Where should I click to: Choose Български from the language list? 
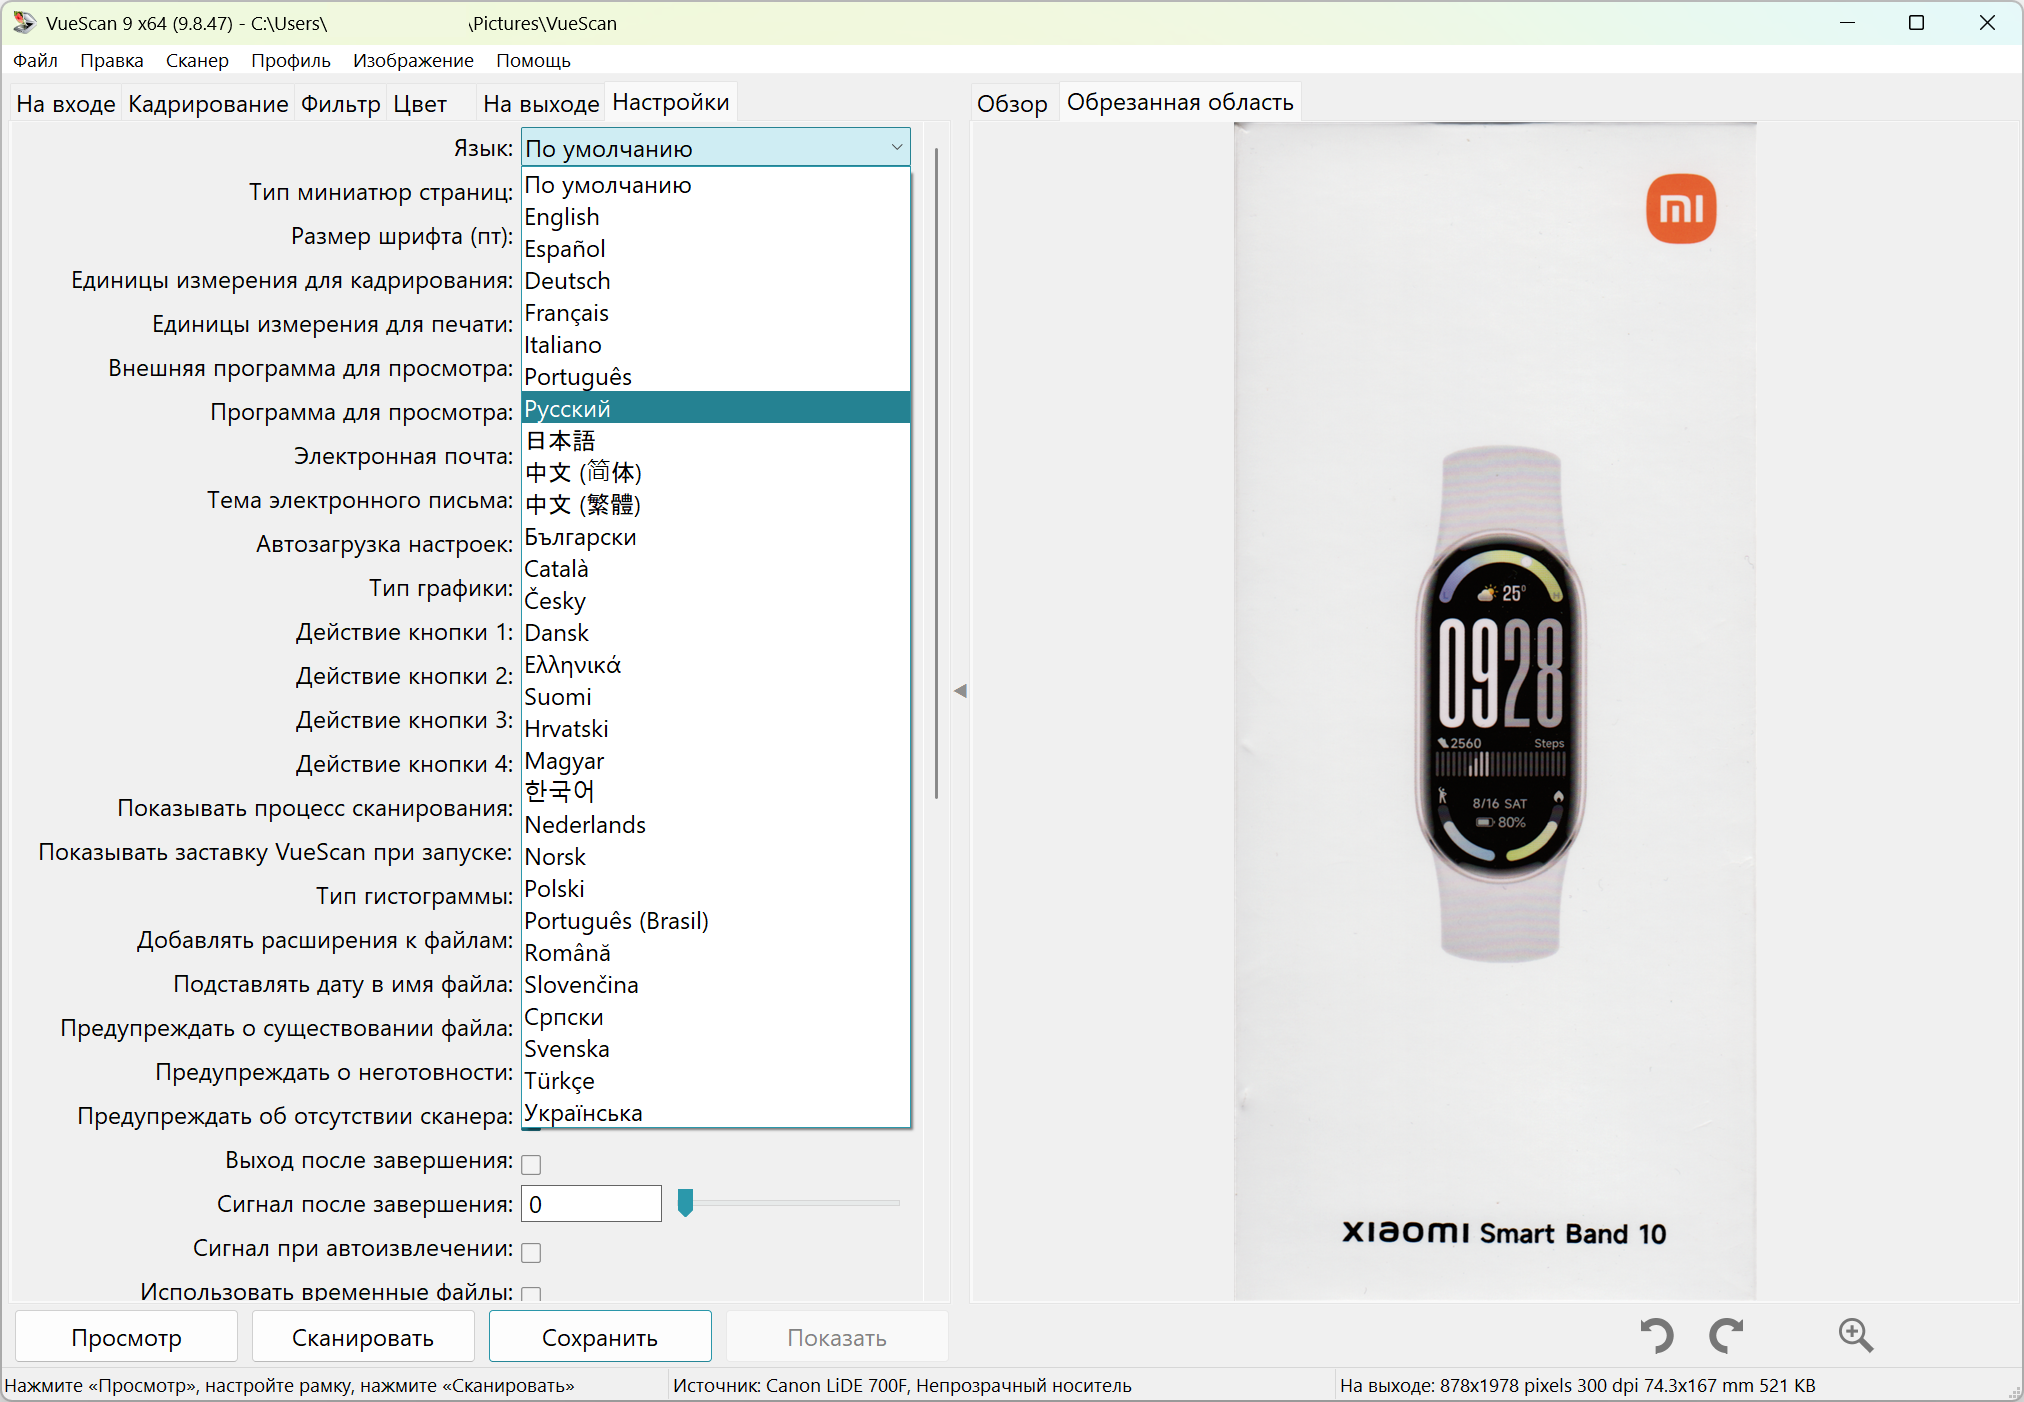click(716, 537)
